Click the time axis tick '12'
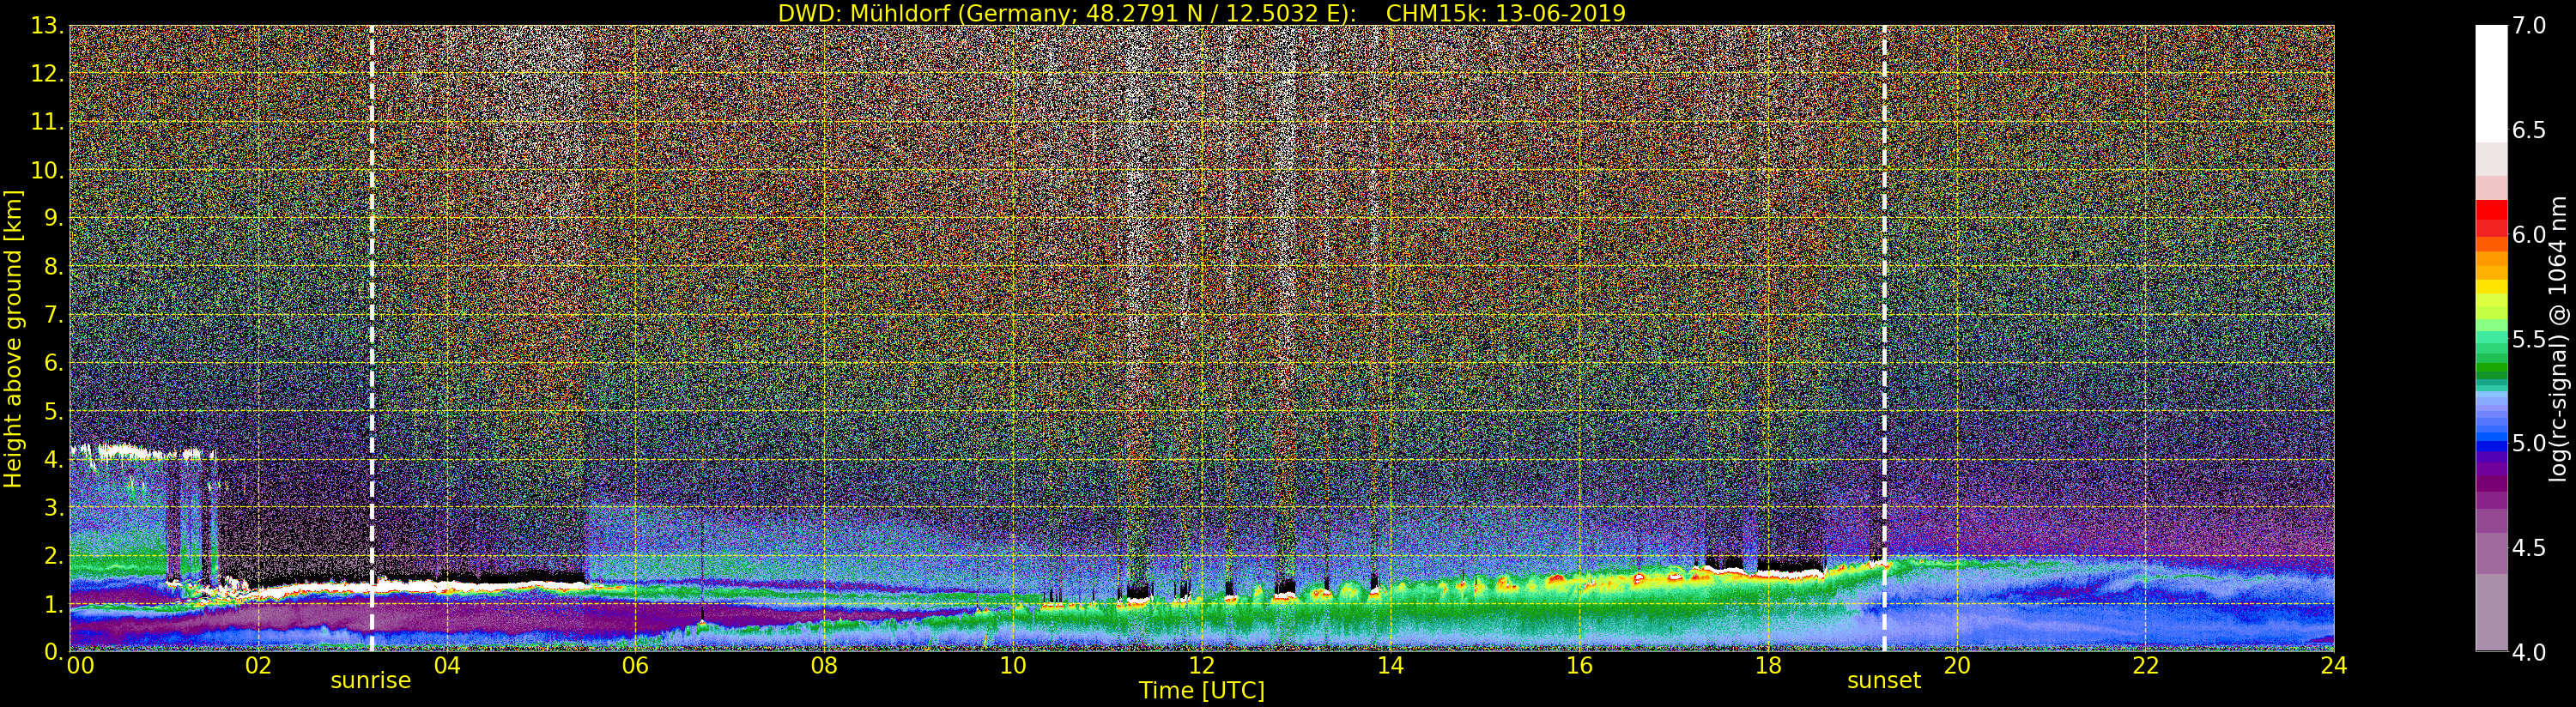 1201,665
